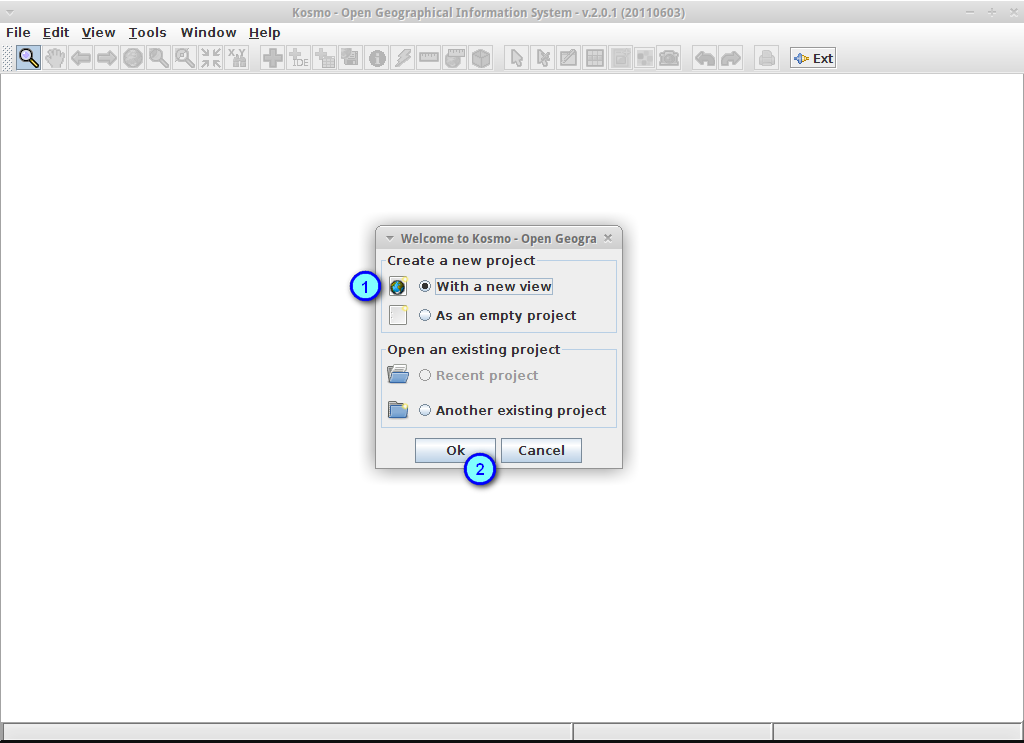Click the recent project open folder icon
The image size is (1024, 743).
click(398, 375)
